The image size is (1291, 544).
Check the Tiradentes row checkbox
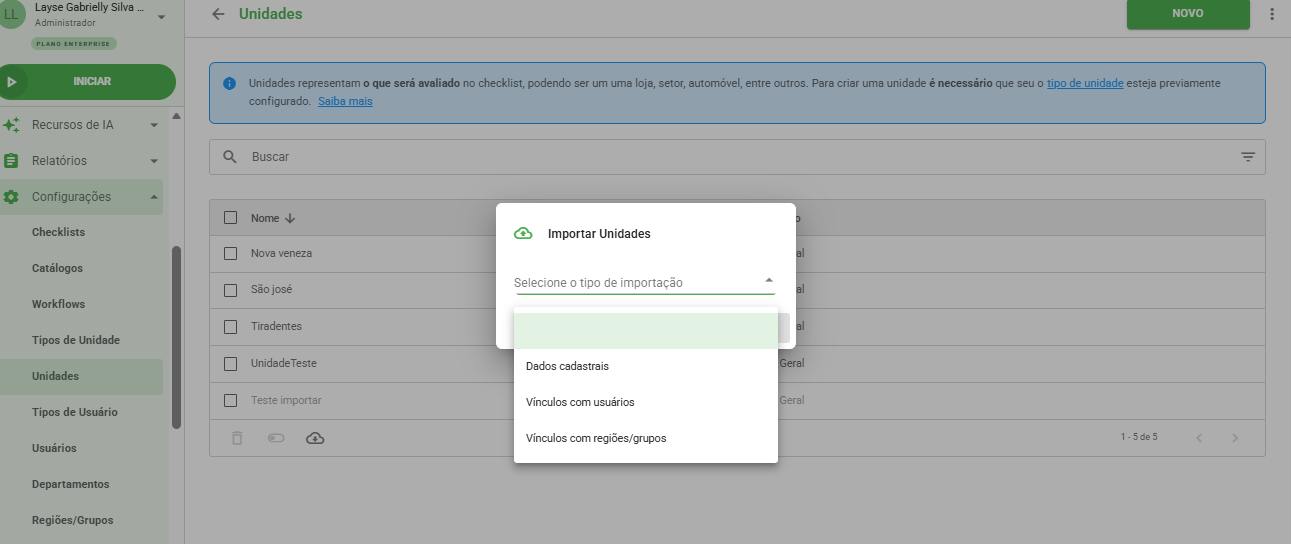click(231, 327)
